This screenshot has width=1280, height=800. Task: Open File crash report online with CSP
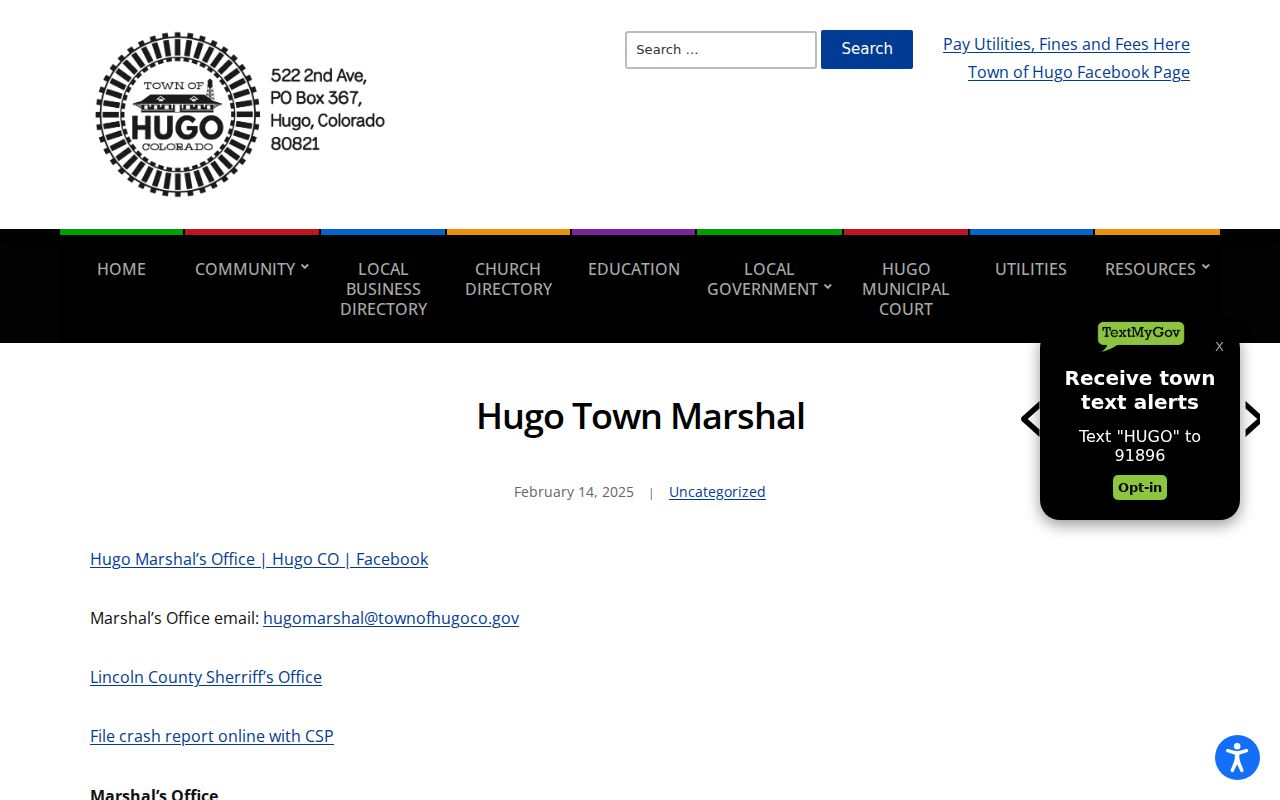click(x=212, y=736)
